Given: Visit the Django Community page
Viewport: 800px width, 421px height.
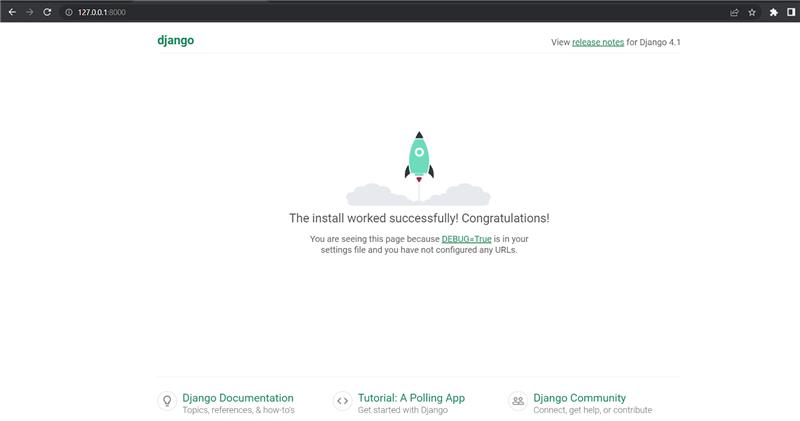Looking at the screenshot, I should (579, 398).
